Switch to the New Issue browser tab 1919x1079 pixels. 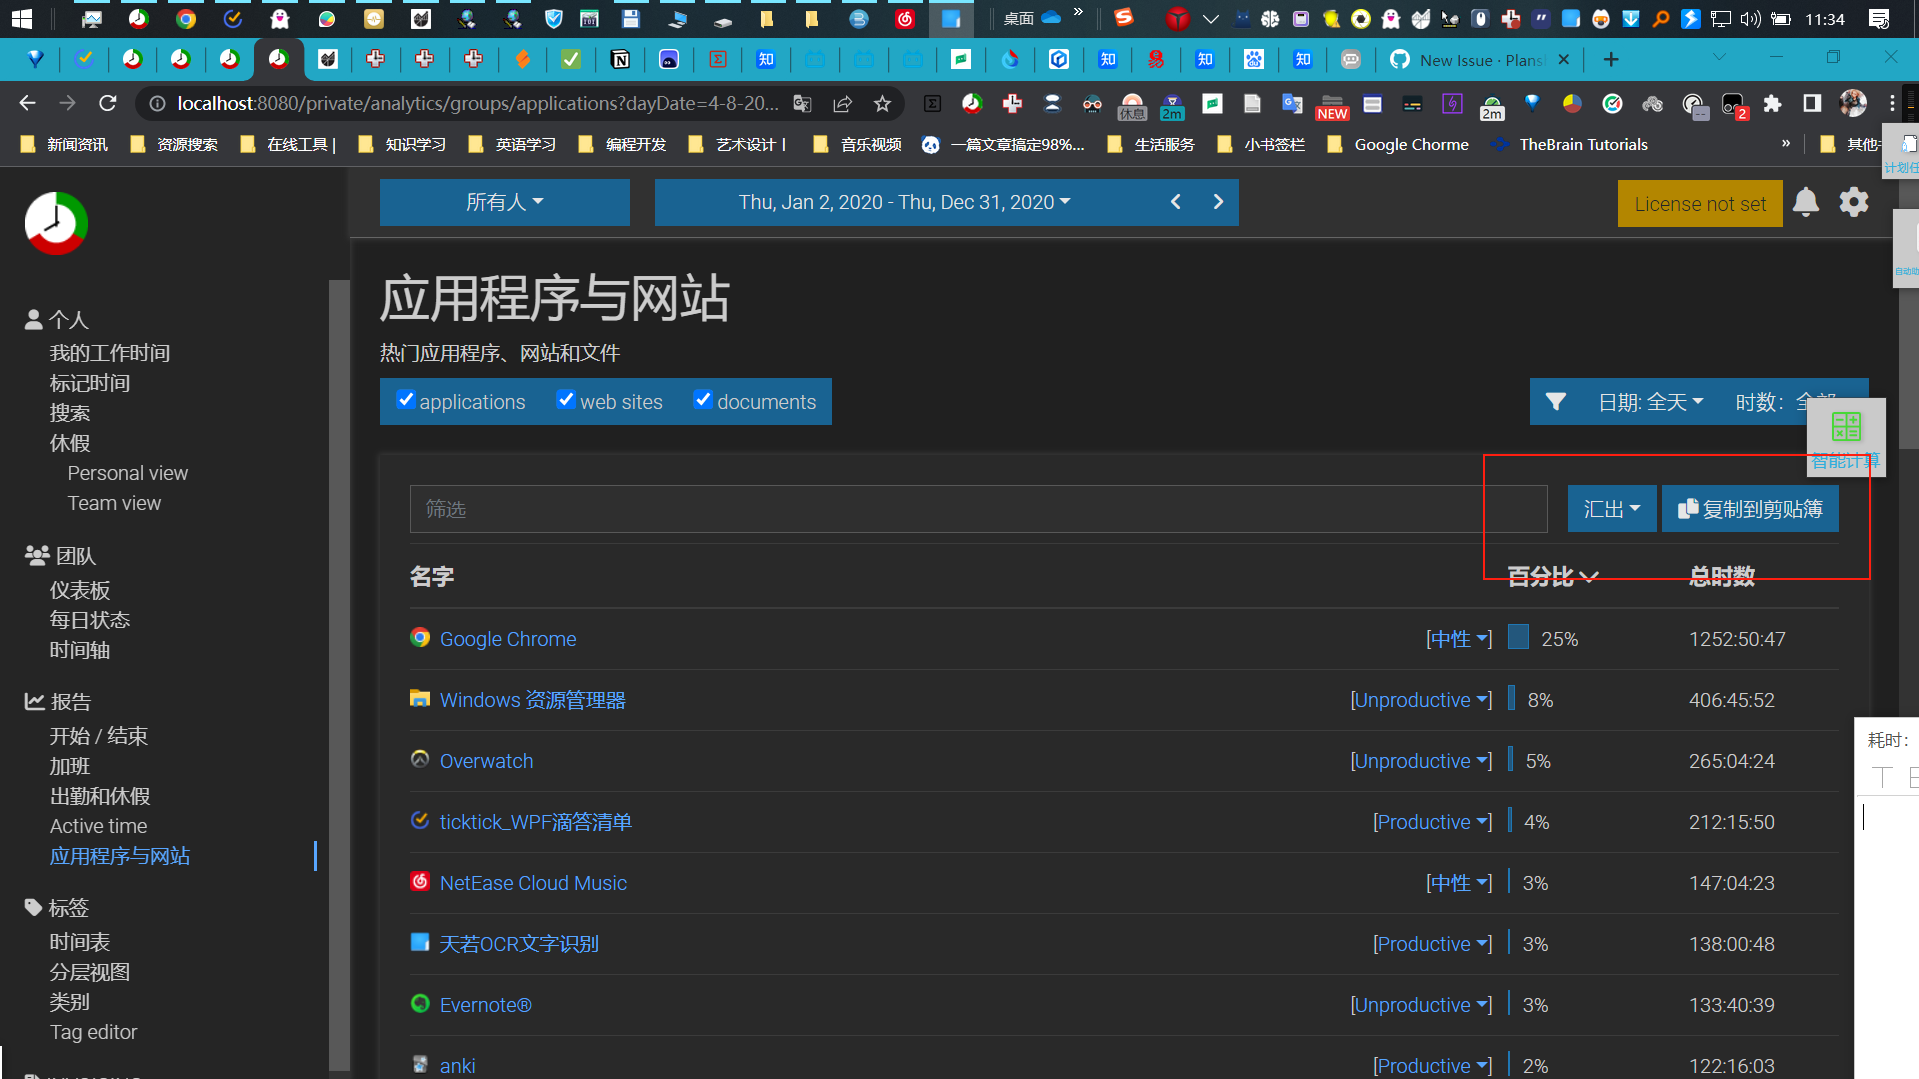[1470, 59]
